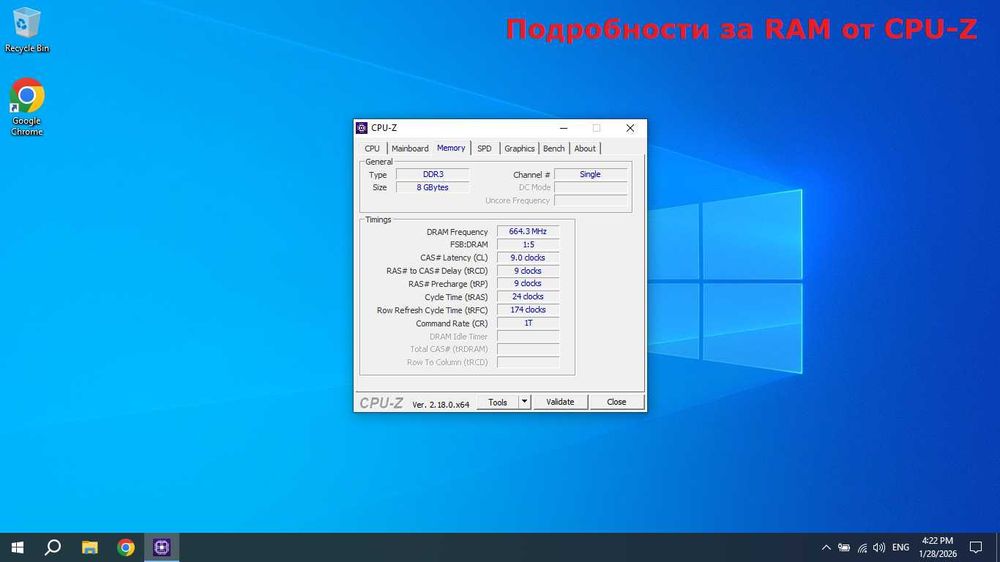This screenshot has height=562, width=1000.
Task: Click the Close button in CPU-Z
Action: click(x=616, y=402)
